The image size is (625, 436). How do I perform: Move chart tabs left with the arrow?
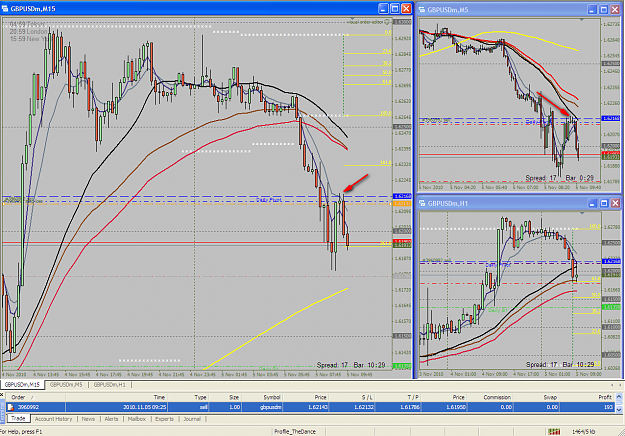[x=612, y=385]
